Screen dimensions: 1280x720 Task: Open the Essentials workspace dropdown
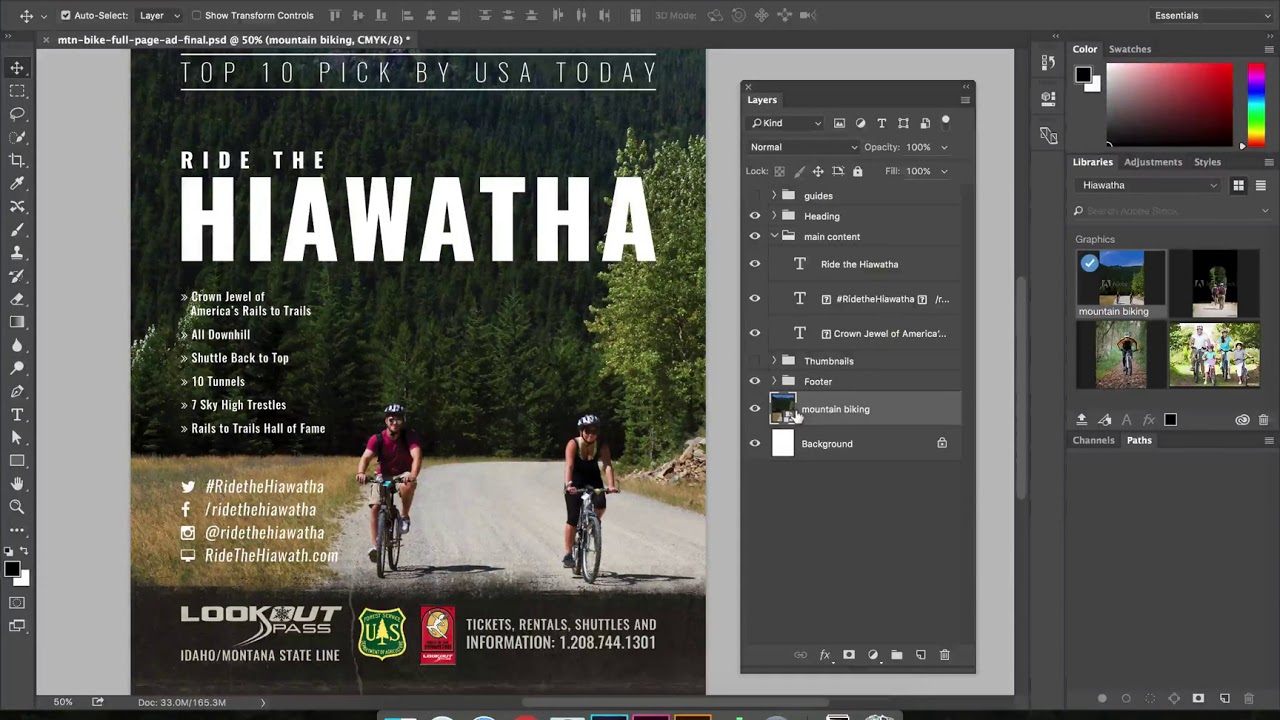click(1210, 15)
